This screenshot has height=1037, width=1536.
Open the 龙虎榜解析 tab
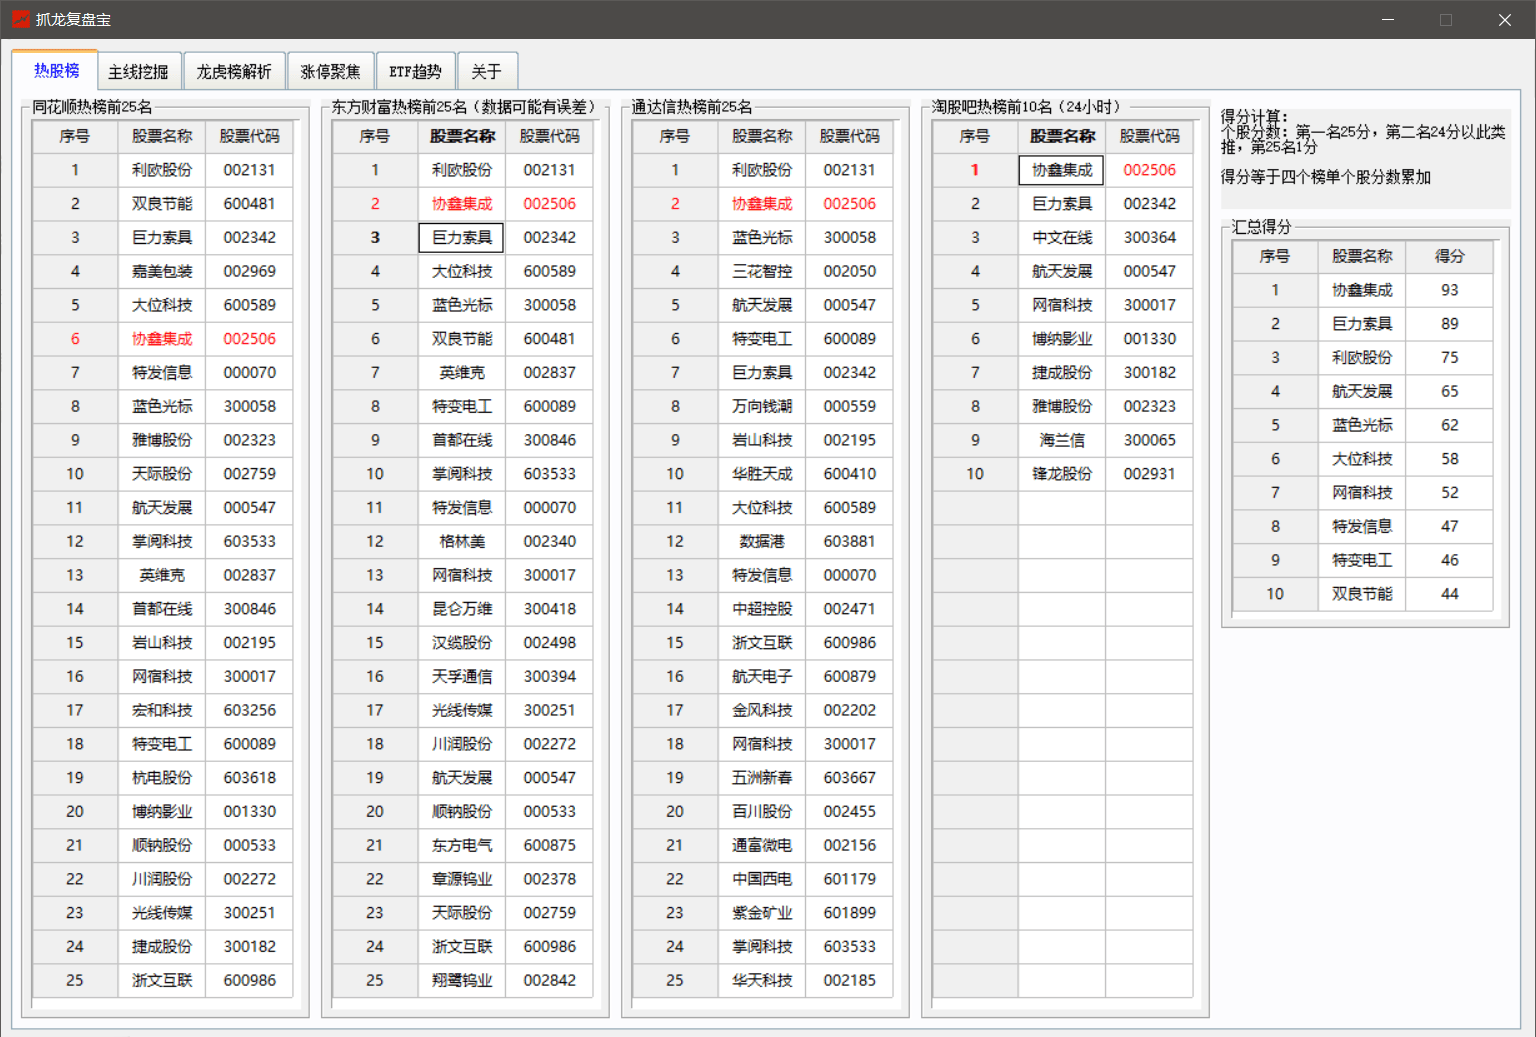point(234,72)
